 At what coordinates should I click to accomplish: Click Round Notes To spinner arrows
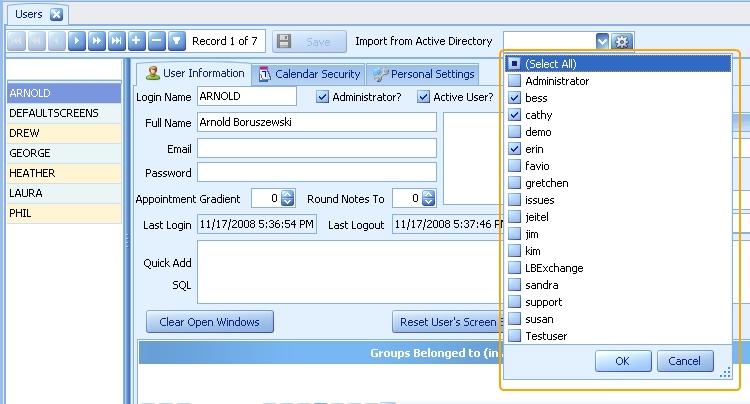(429, 198)
